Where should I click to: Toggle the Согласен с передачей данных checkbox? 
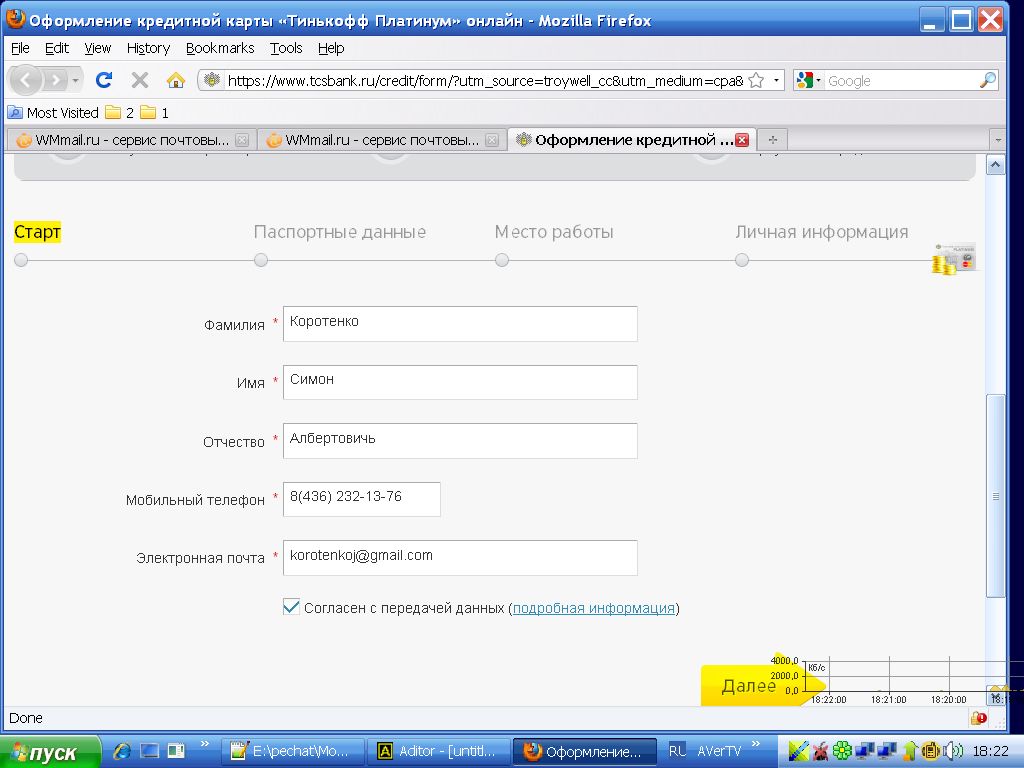pyautogui.click(x=291, y=607)
